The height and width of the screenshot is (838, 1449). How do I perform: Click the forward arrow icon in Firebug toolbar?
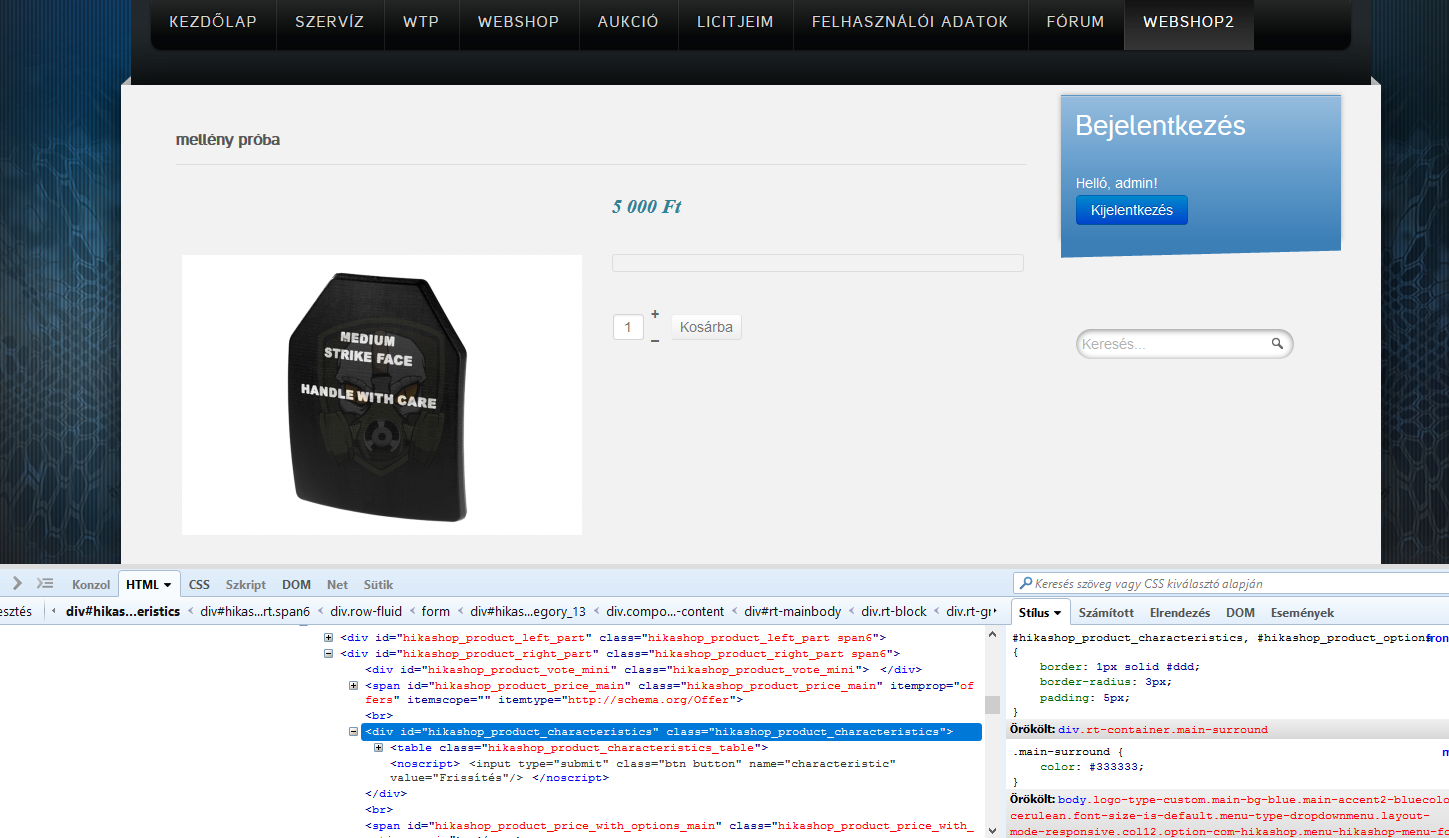click(17, 584)
